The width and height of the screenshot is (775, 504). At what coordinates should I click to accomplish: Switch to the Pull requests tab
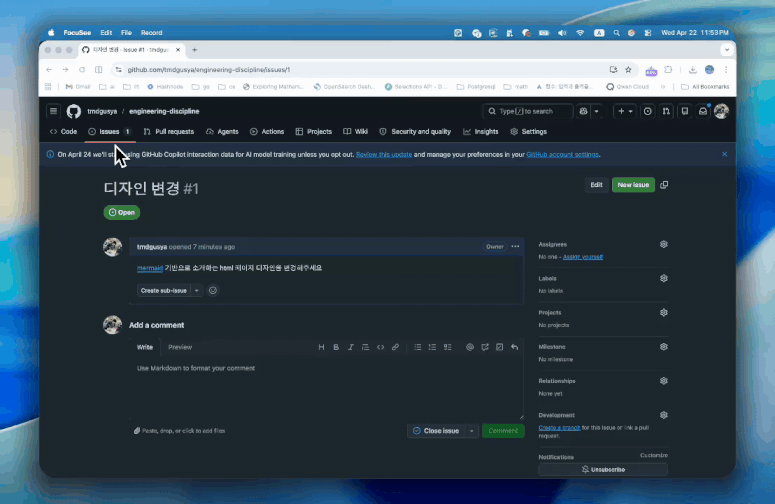point(169,131)
